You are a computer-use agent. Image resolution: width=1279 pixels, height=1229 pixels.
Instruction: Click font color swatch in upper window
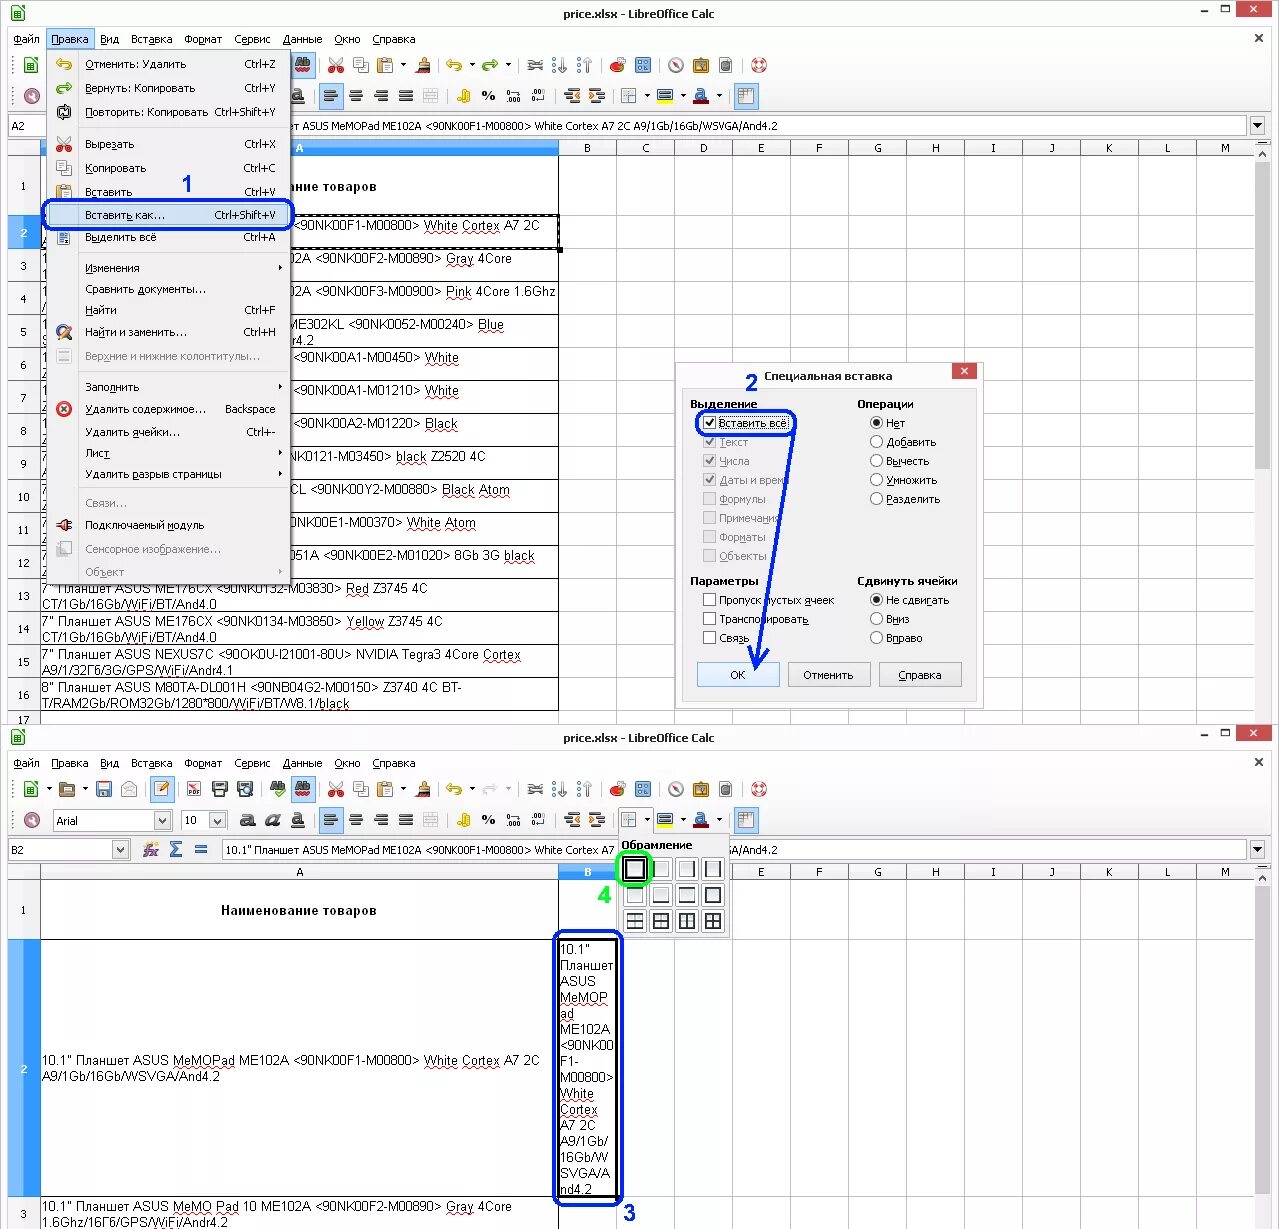tap(701, 96)
